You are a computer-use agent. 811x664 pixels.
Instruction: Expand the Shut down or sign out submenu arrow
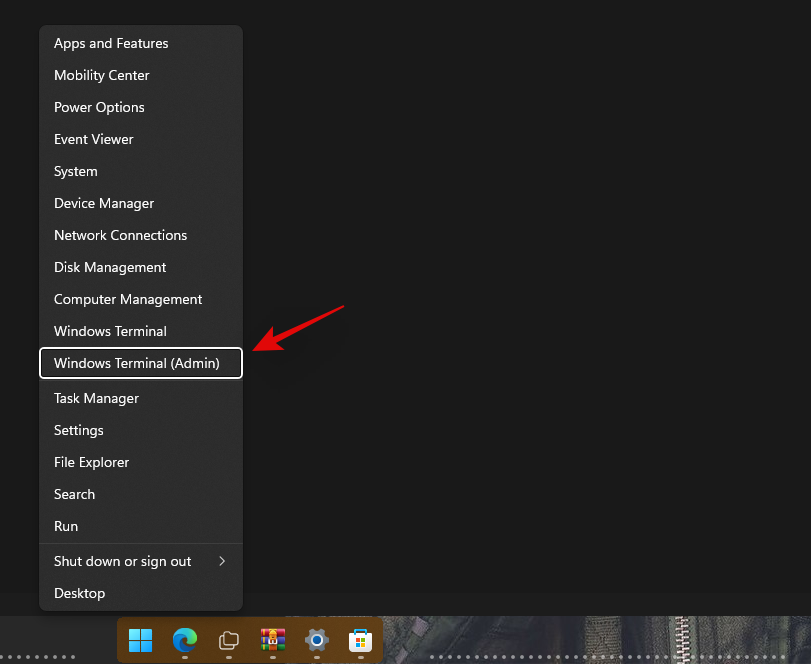[222, 562]
